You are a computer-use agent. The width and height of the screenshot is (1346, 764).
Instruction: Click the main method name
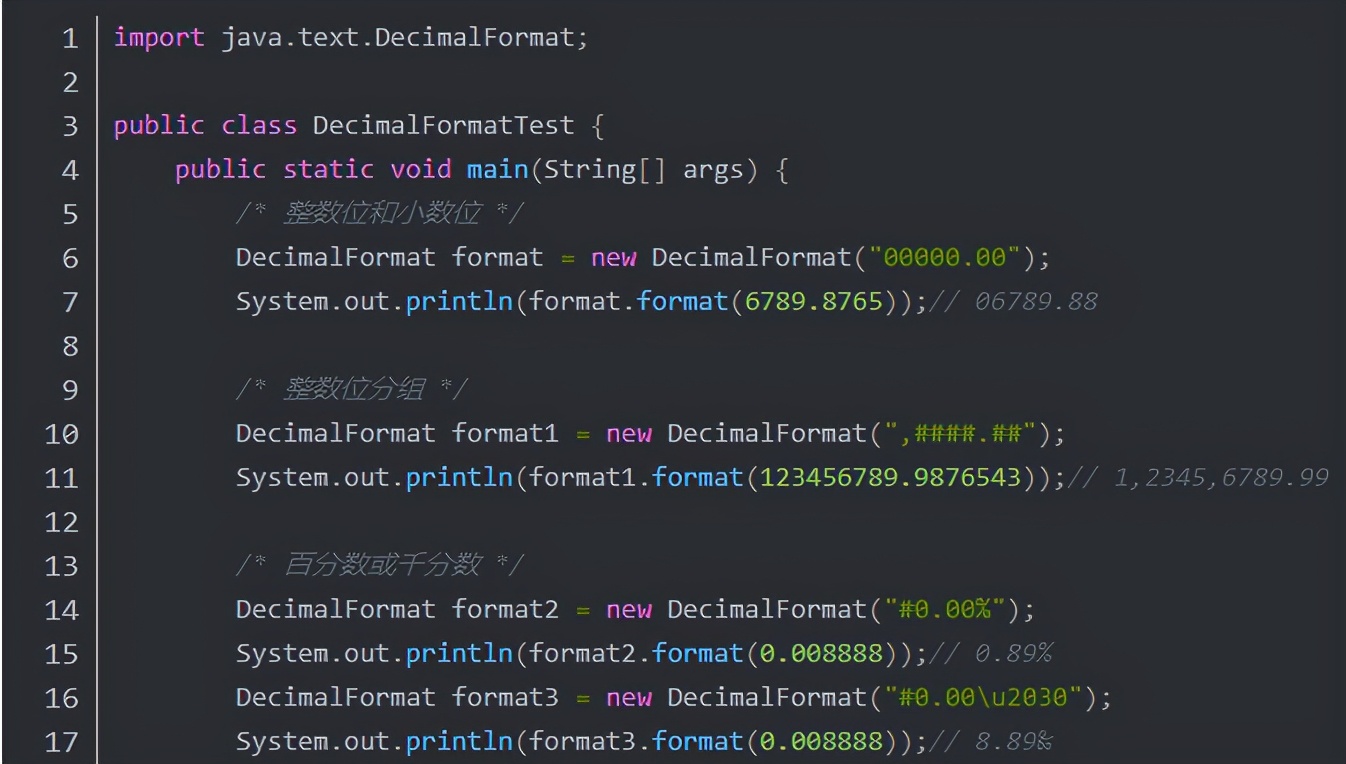pos(497,170)
